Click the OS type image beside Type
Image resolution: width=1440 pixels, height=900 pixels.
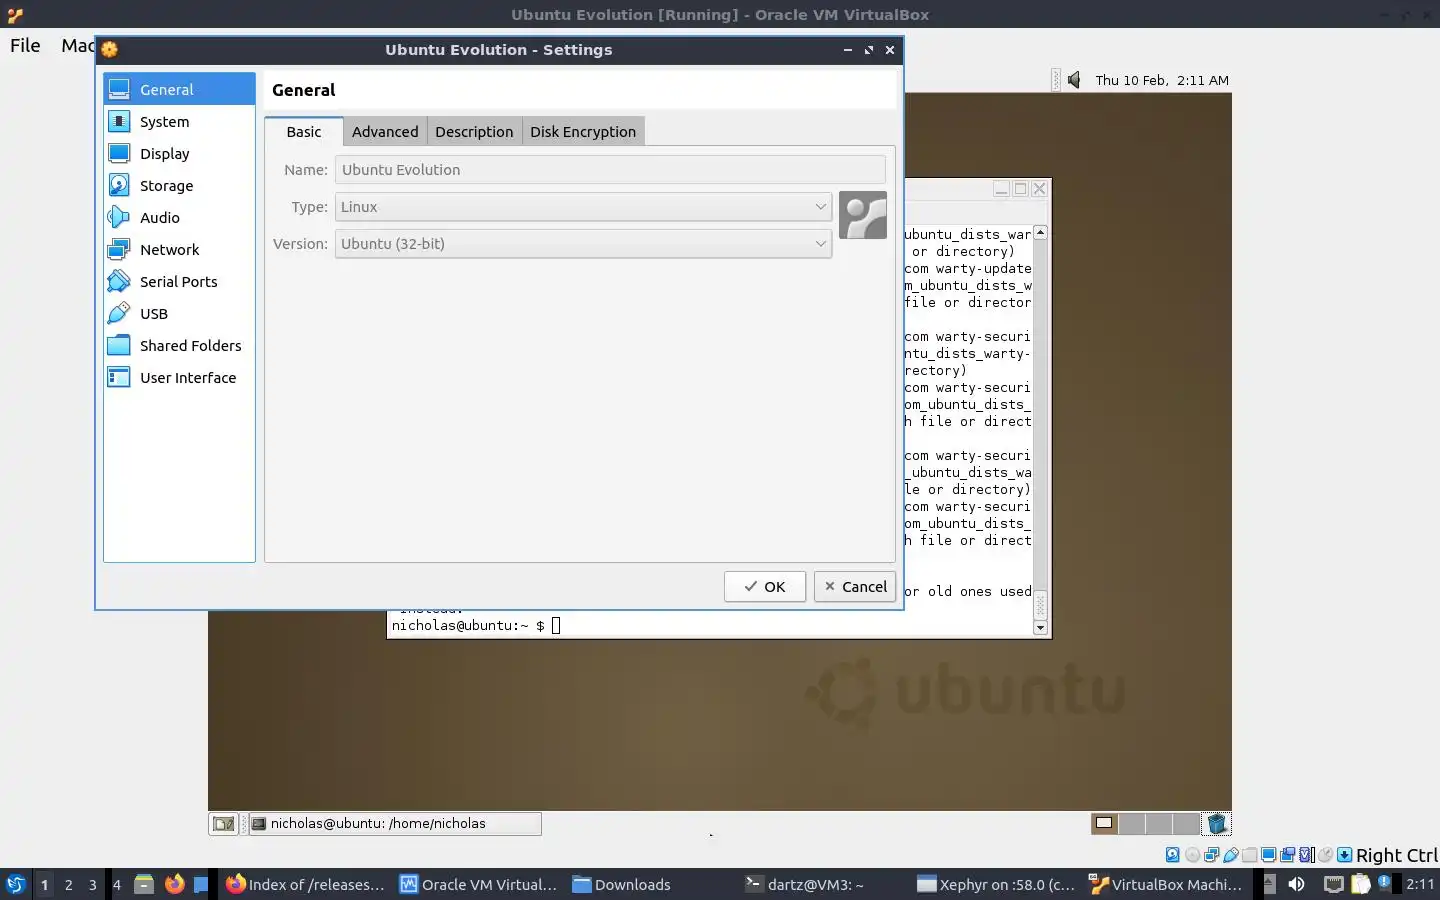pos(863,215)
